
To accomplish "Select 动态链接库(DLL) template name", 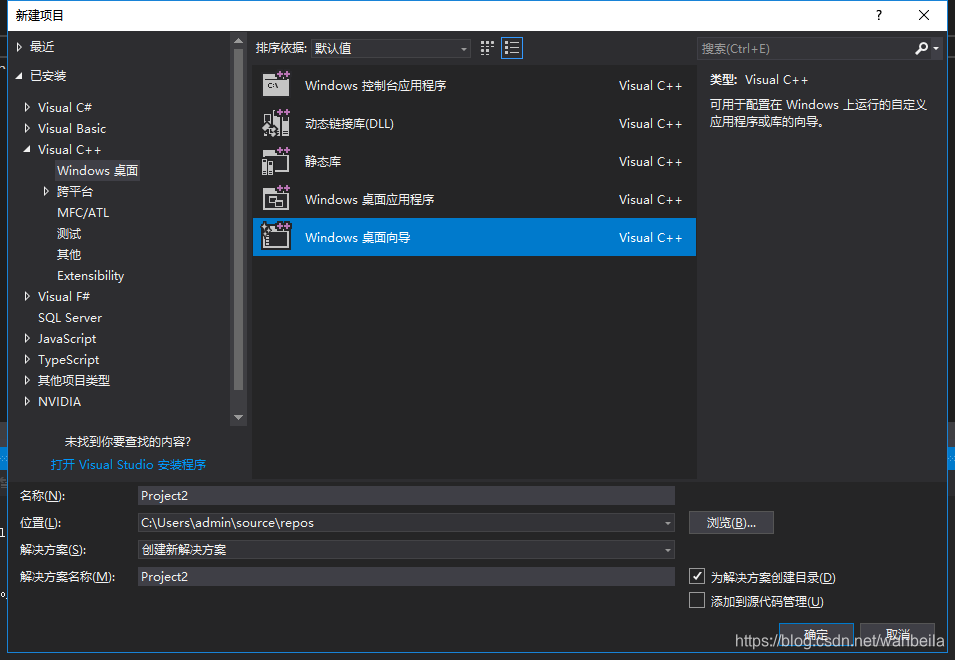I will (349, 124).
